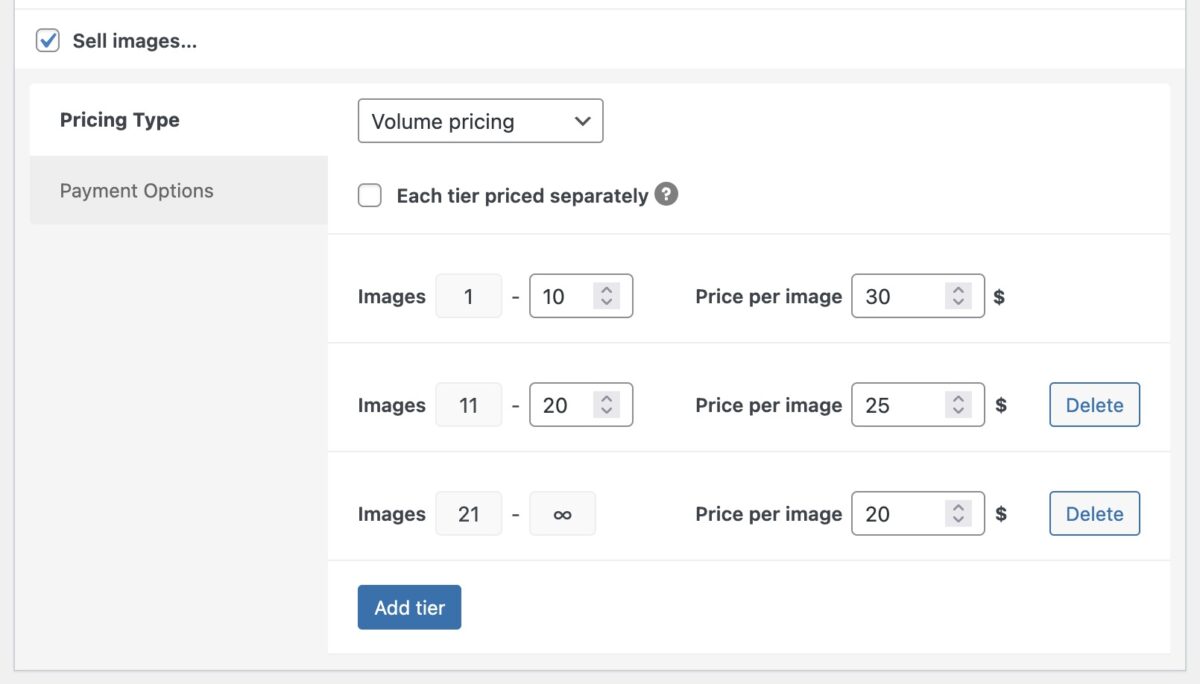Click the infinity symbol in the last tier
This screenshot has height=684, width=1200.
coord(562,513)
